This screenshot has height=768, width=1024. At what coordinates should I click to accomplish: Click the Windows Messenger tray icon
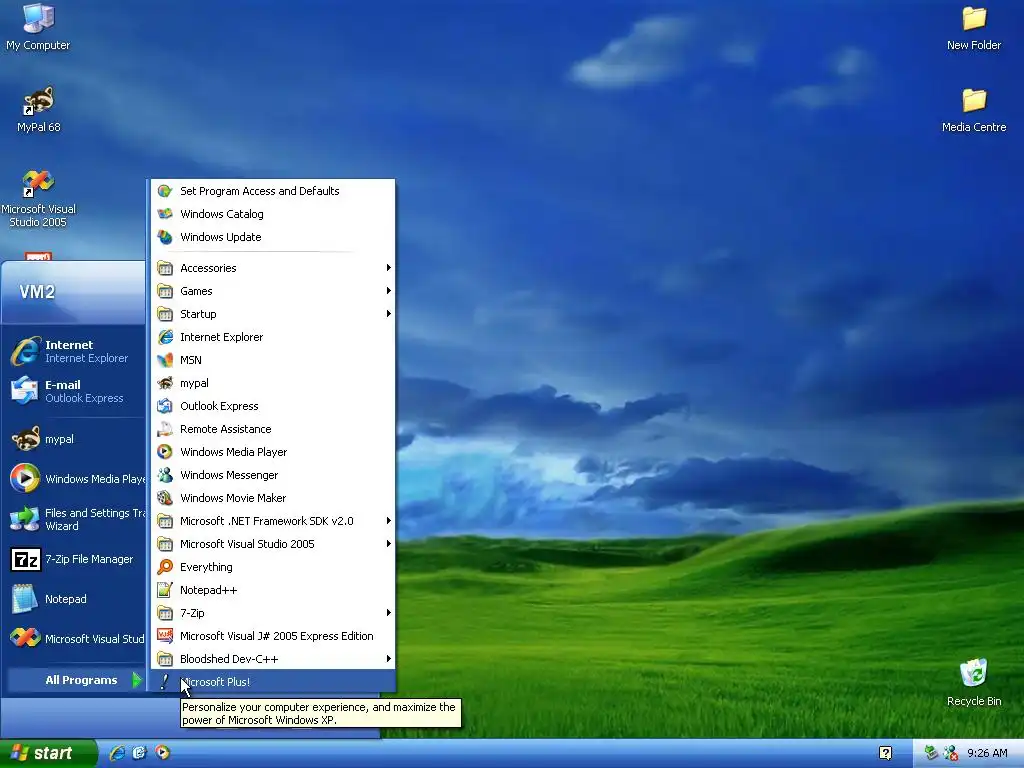[950, 753]
